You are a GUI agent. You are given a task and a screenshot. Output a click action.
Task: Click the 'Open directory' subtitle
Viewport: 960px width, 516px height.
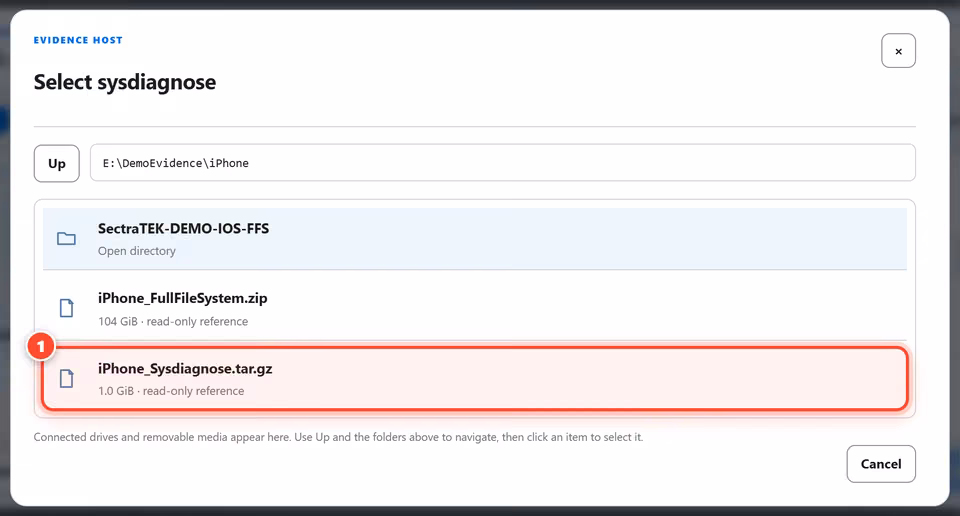[x=137, y=251]
